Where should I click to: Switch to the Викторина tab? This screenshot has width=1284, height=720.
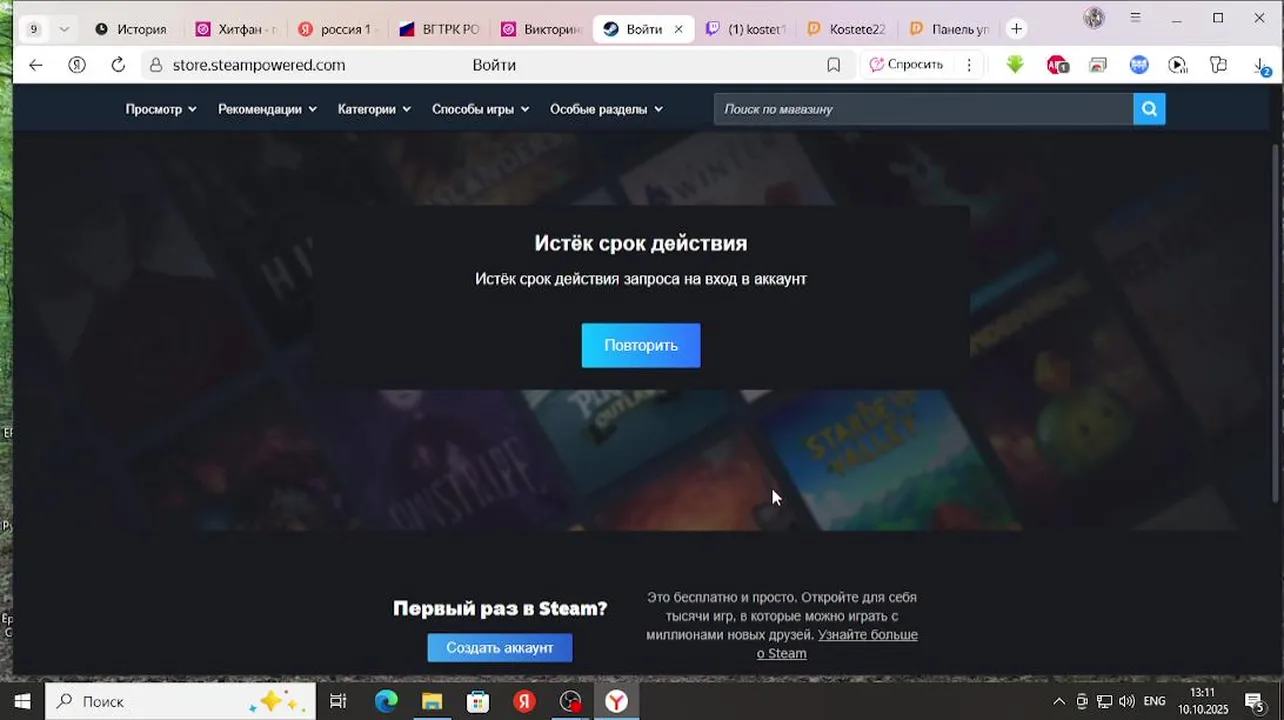pos(542,29)
